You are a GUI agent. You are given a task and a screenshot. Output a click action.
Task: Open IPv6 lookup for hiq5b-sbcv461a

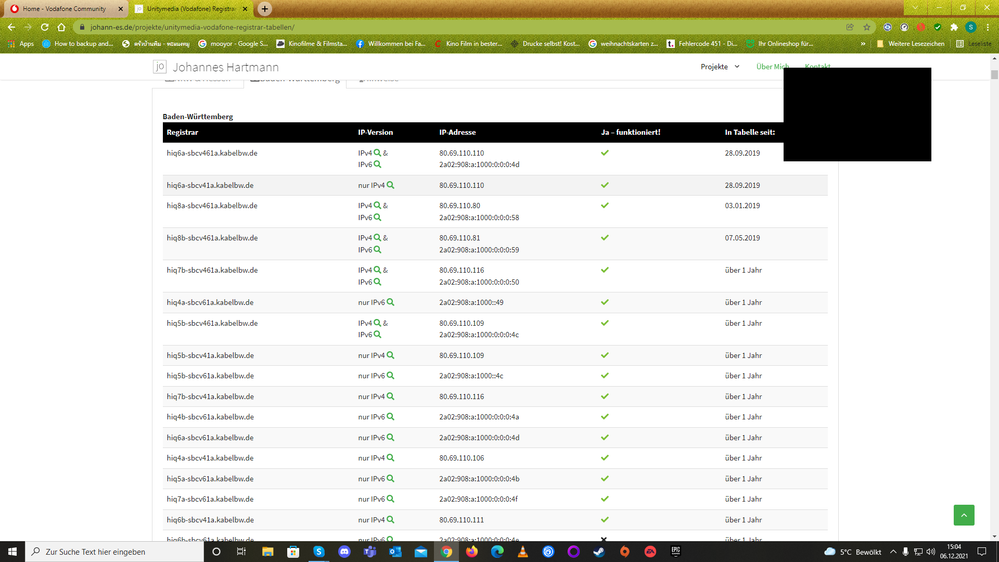click(377, 335)
